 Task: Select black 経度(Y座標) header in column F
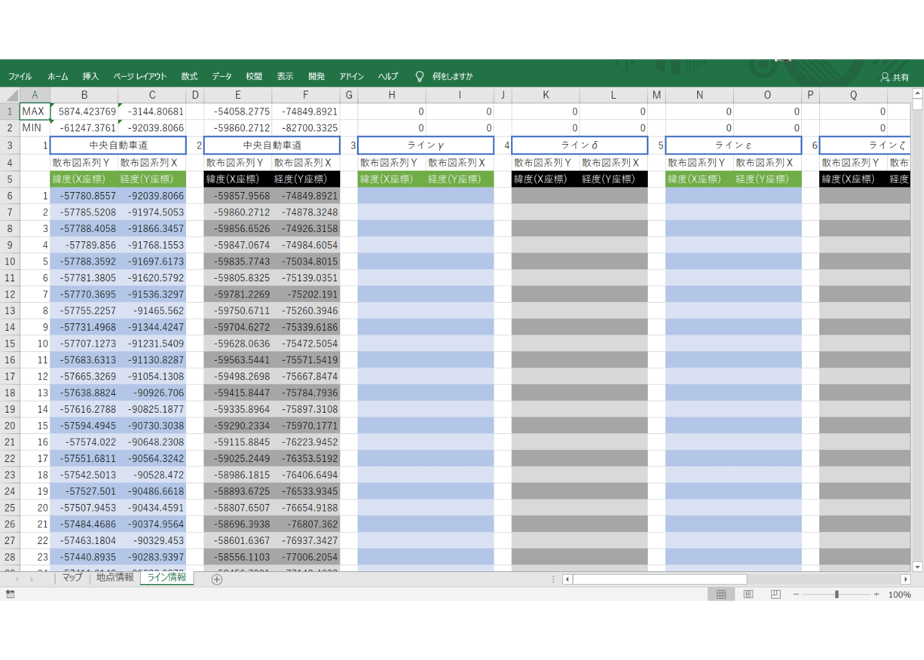[305, 179]
